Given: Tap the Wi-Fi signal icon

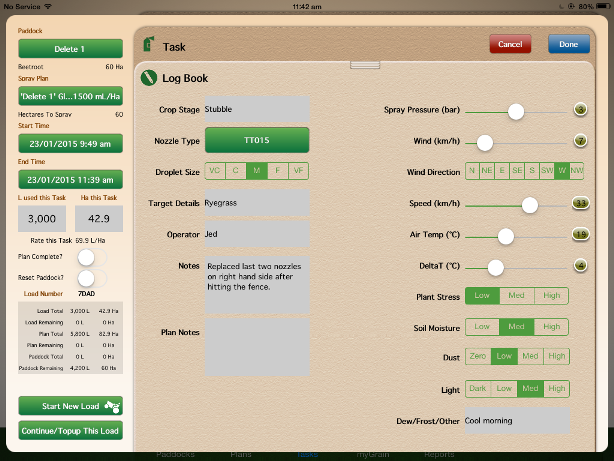Looking at the screenshot, I should pos(58,5).
